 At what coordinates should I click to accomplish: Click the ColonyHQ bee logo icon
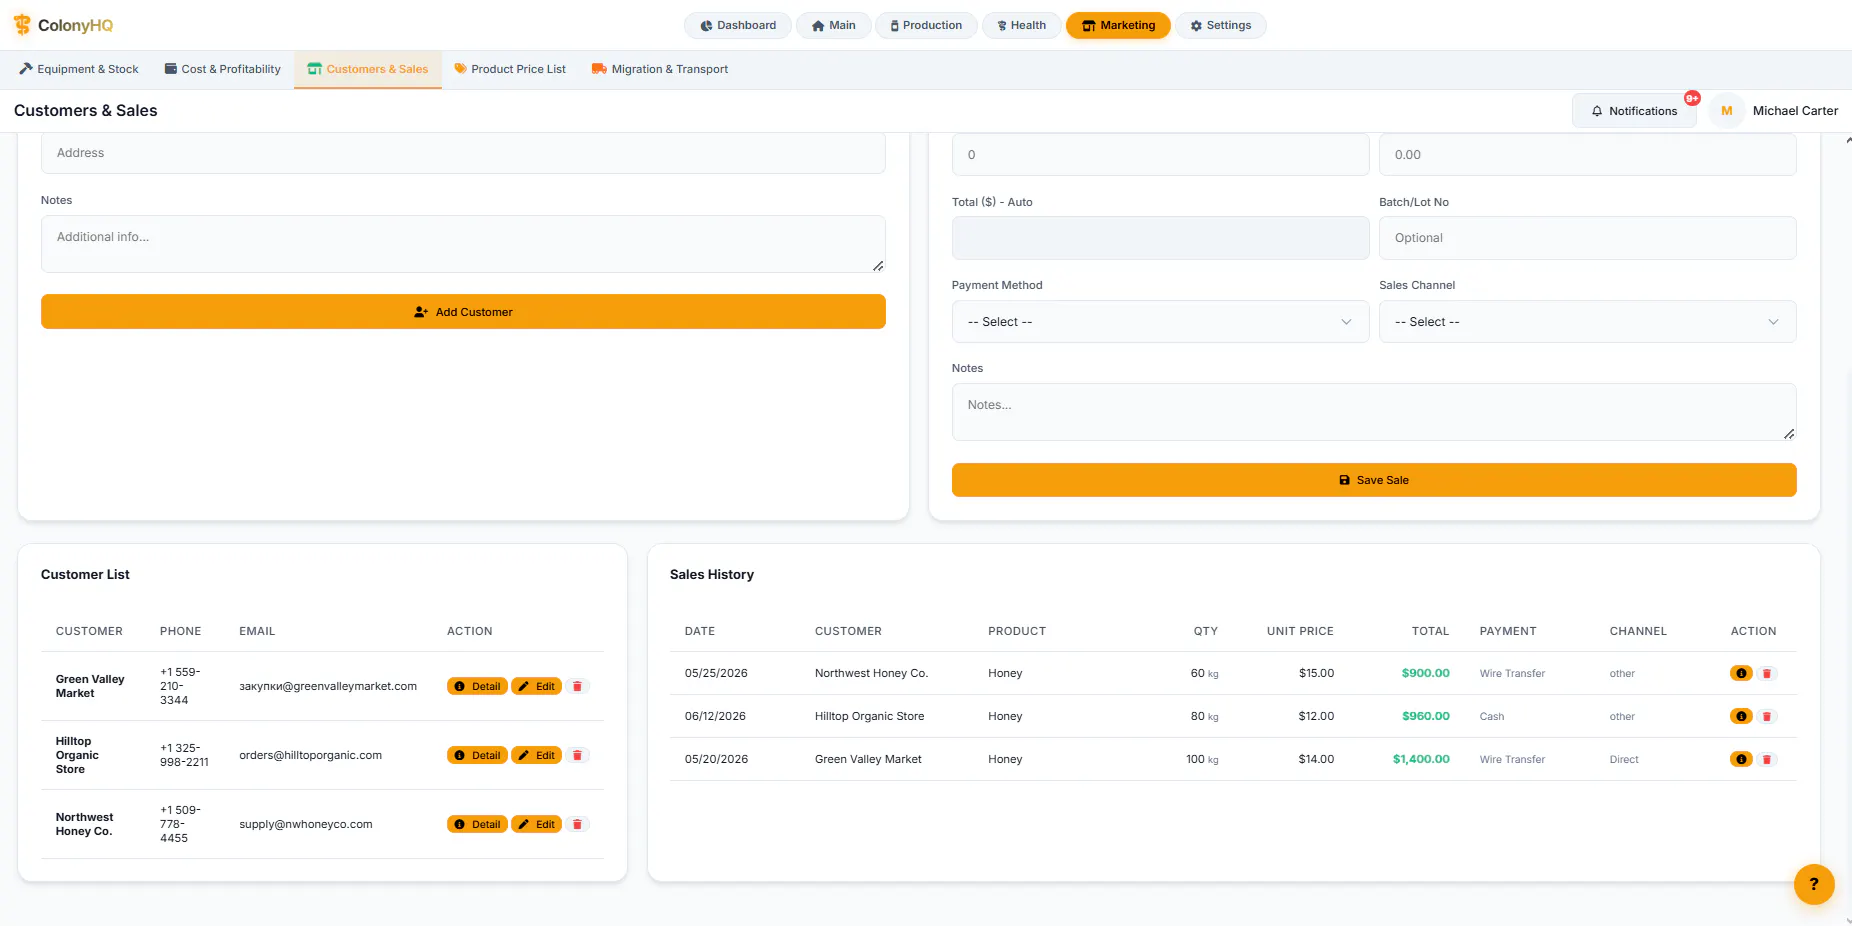click(22, 25)
